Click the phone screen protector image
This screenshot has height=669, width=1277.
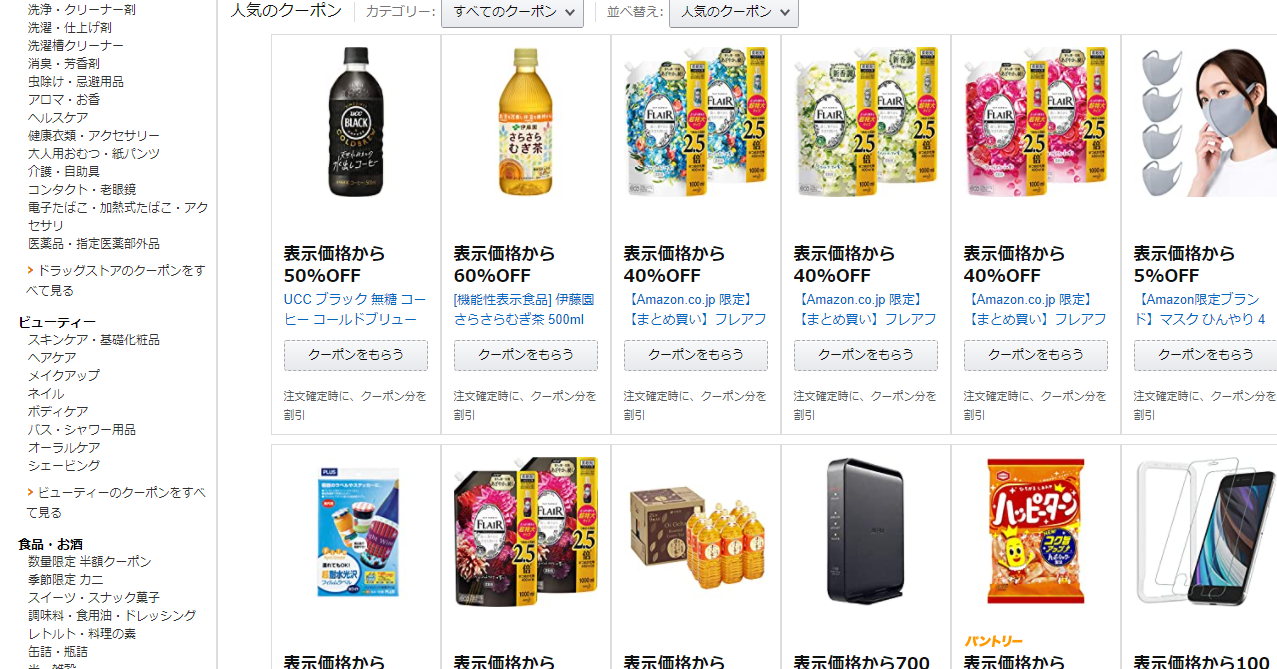click(x=1206, y=532)
